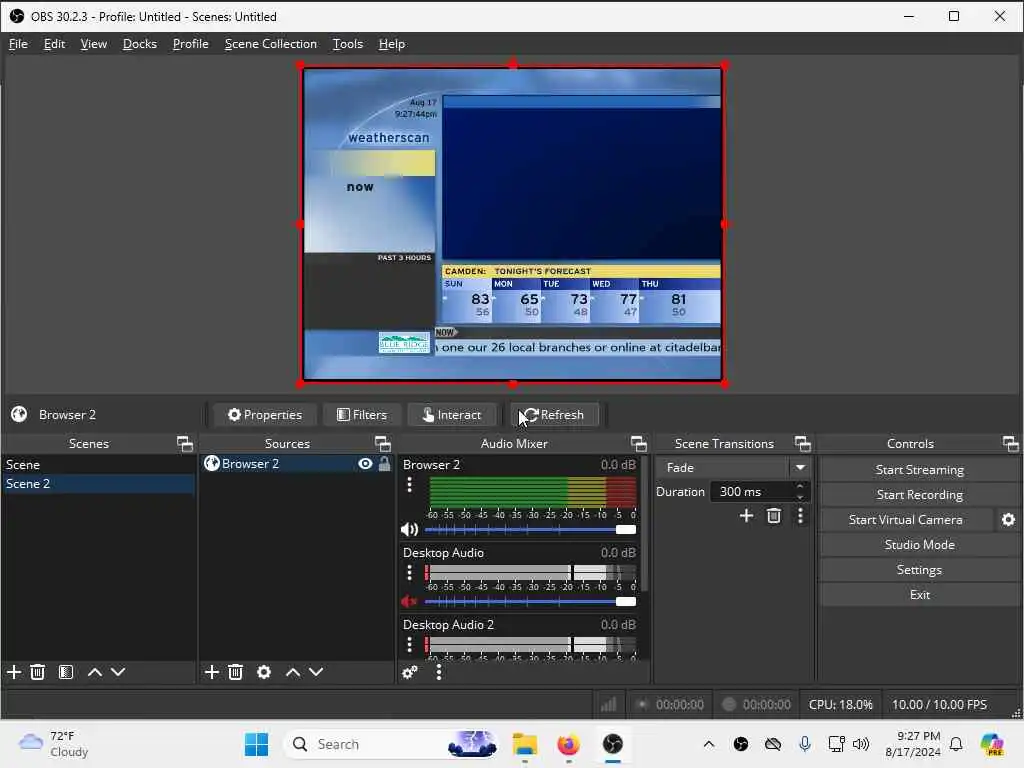
Task: Open Windows Start menu
Action: (257, 744)
